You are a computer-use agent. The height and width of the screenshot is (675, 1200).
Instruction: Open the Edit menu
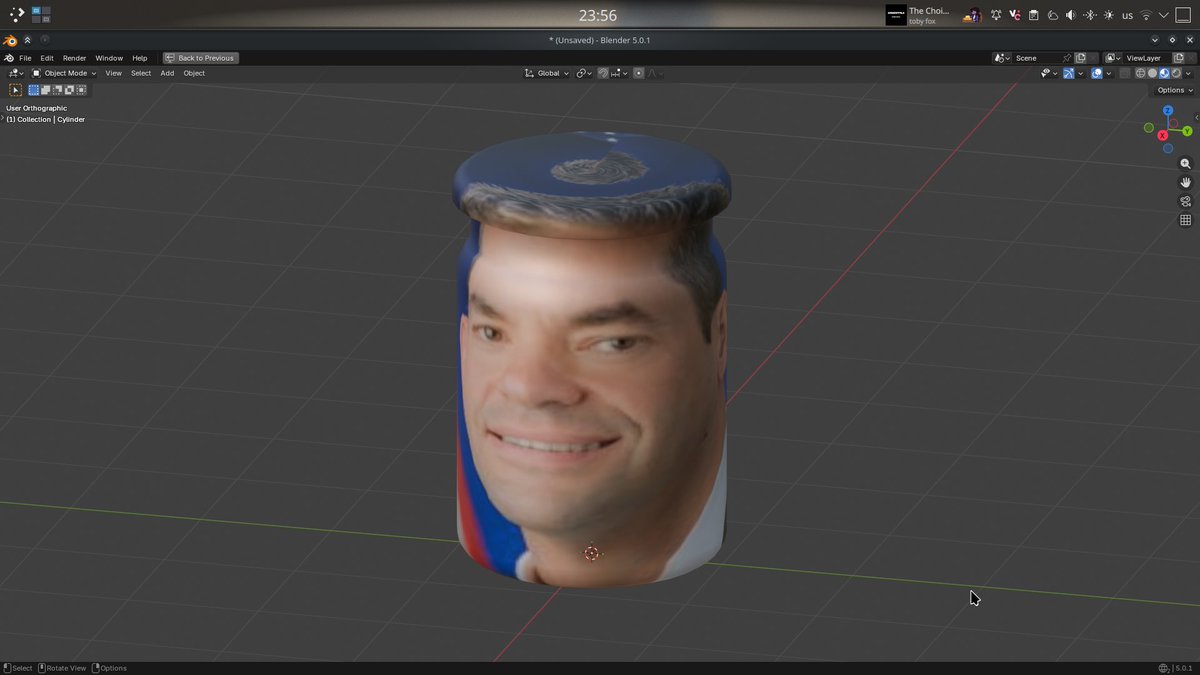tap(47, 58)
